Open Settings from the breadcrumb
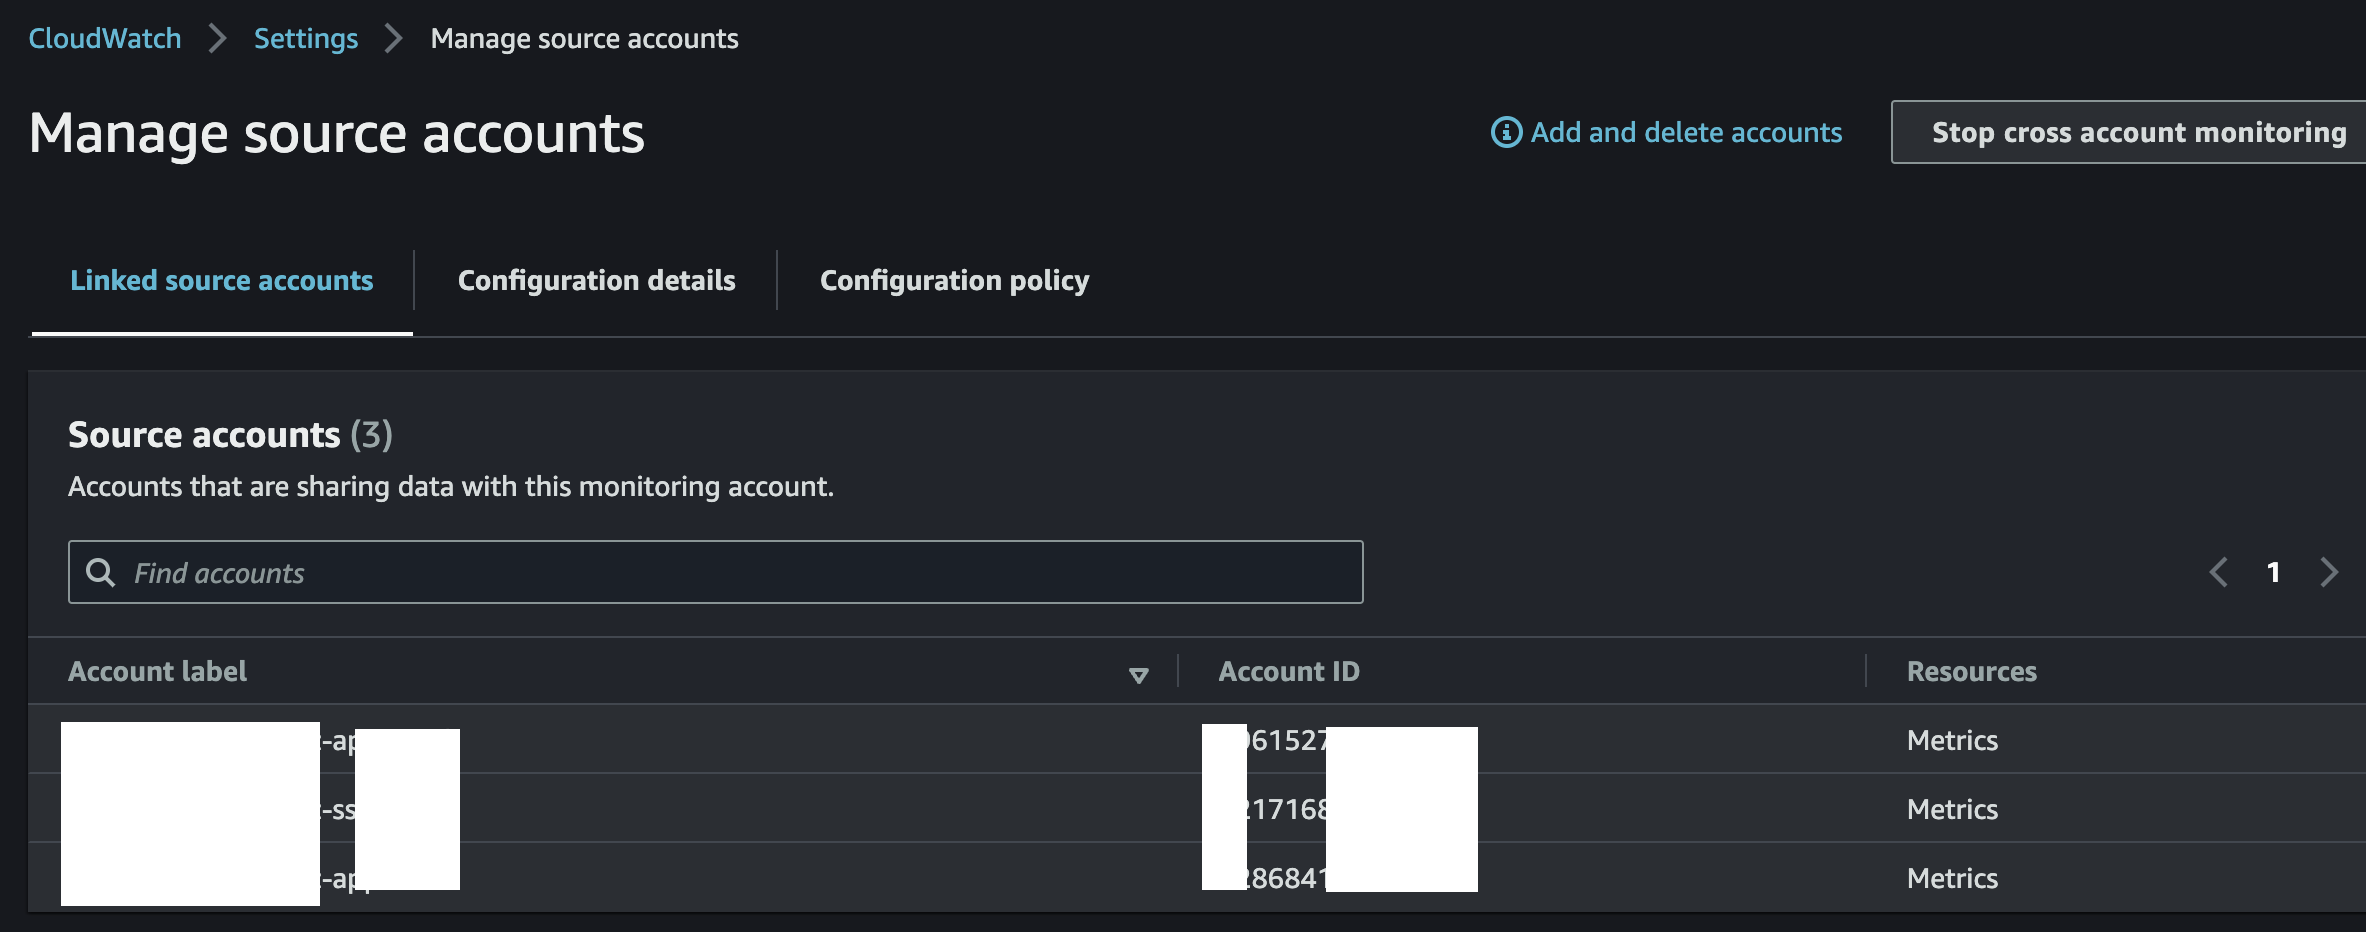 point(306,38)
